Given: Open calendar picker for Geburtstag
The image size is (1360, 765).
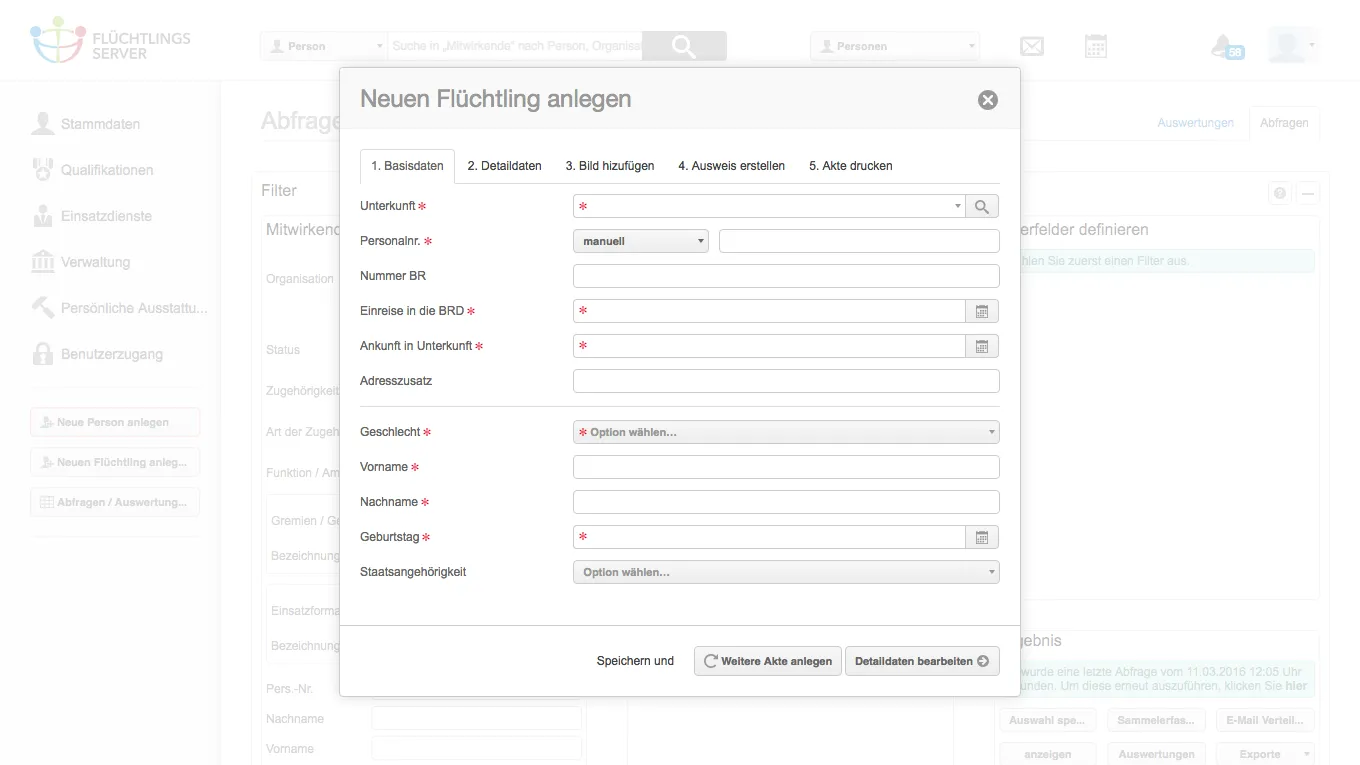Looking at the screenshot, I should (x=982, y=537).
